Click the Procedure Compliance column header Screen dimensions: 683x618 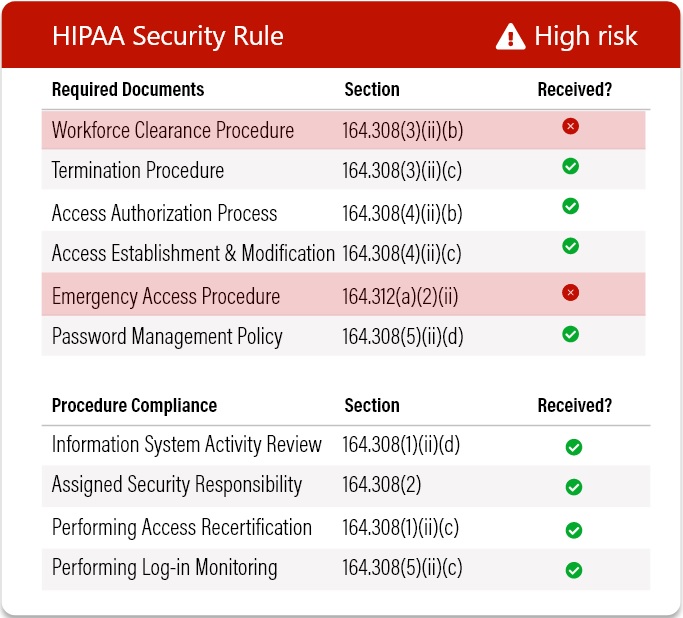click(x=134, y=405)
